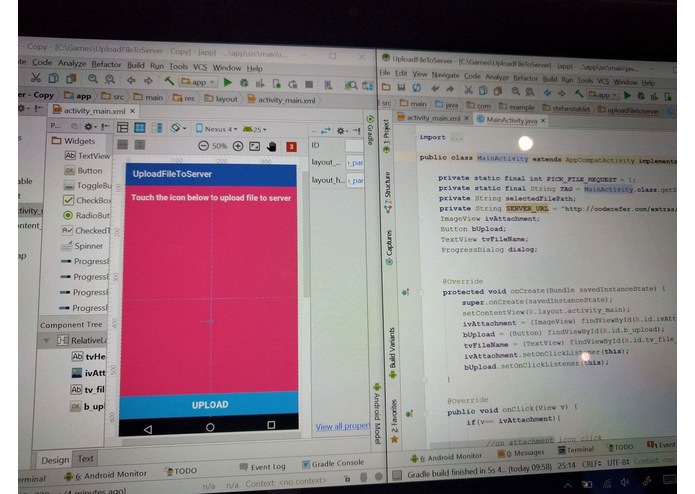Open the Gradle Console tool window button
This screenshot has height=494, width=695.
pos(333,463)
